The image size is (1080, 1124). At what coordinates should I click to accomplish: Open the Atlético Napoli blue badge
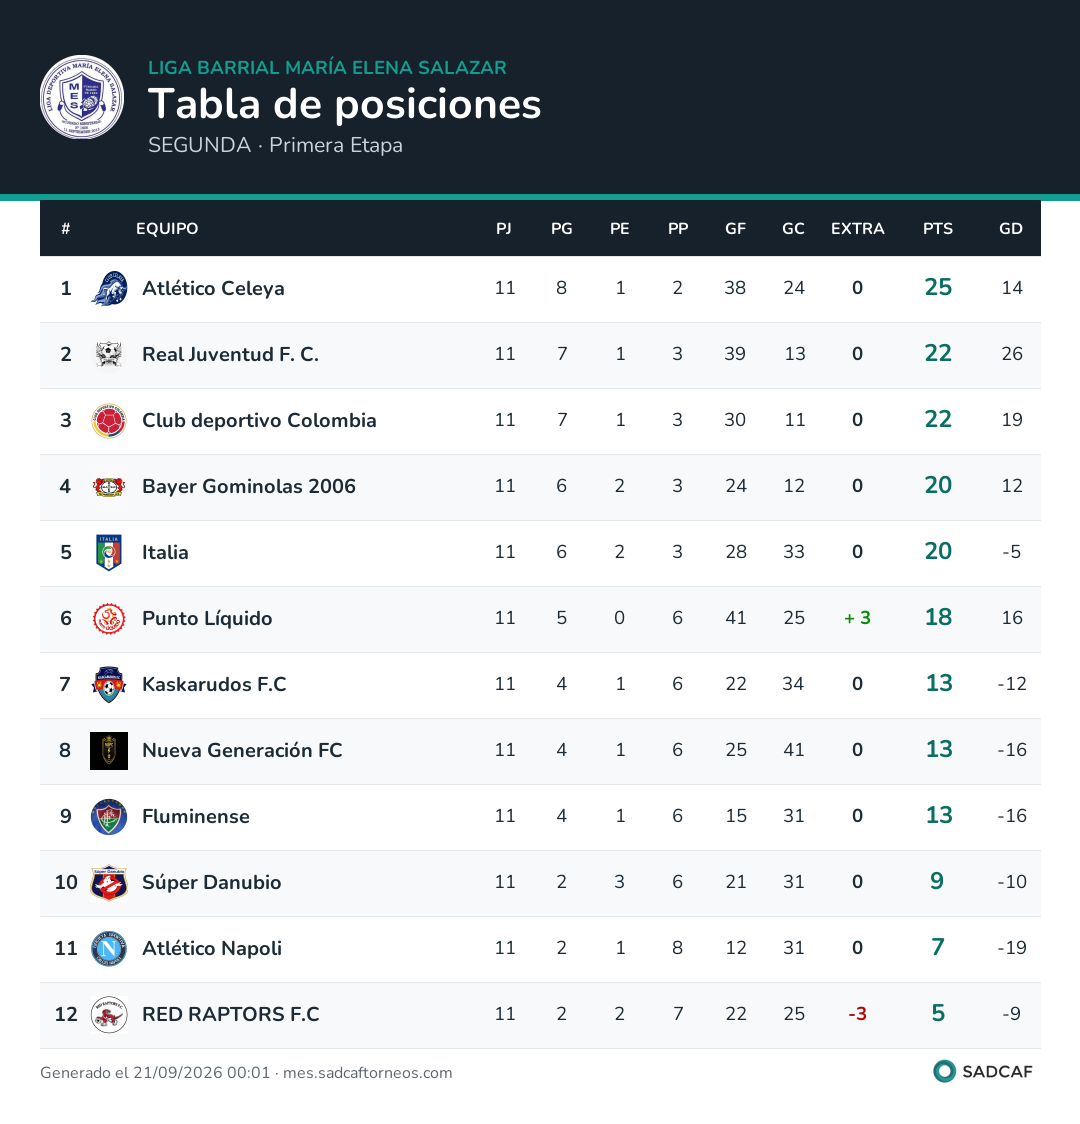109,948
